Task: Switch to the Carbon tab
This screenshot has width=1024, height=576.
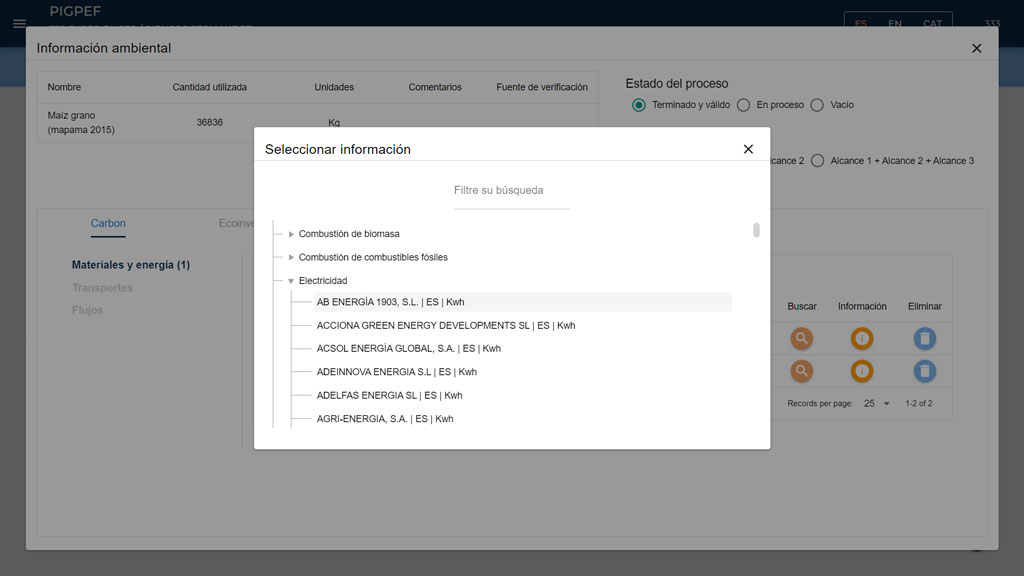Action: click(108, 223)
